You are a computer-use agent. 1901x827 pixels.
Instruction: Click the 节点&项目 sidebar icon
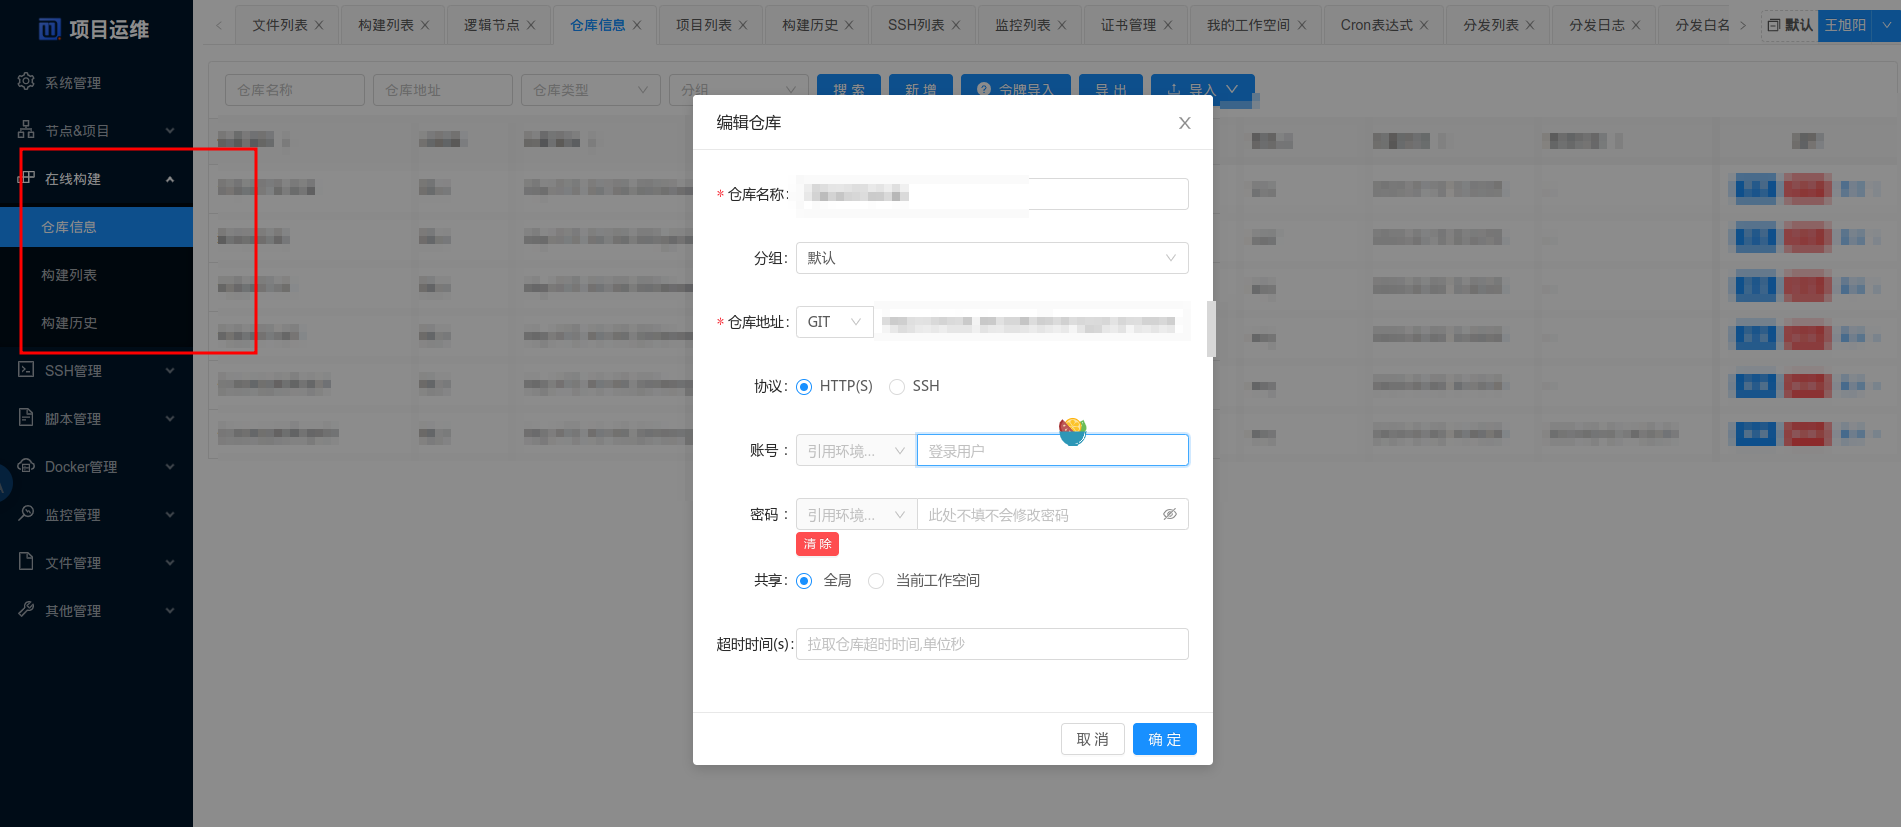(26, 130)
